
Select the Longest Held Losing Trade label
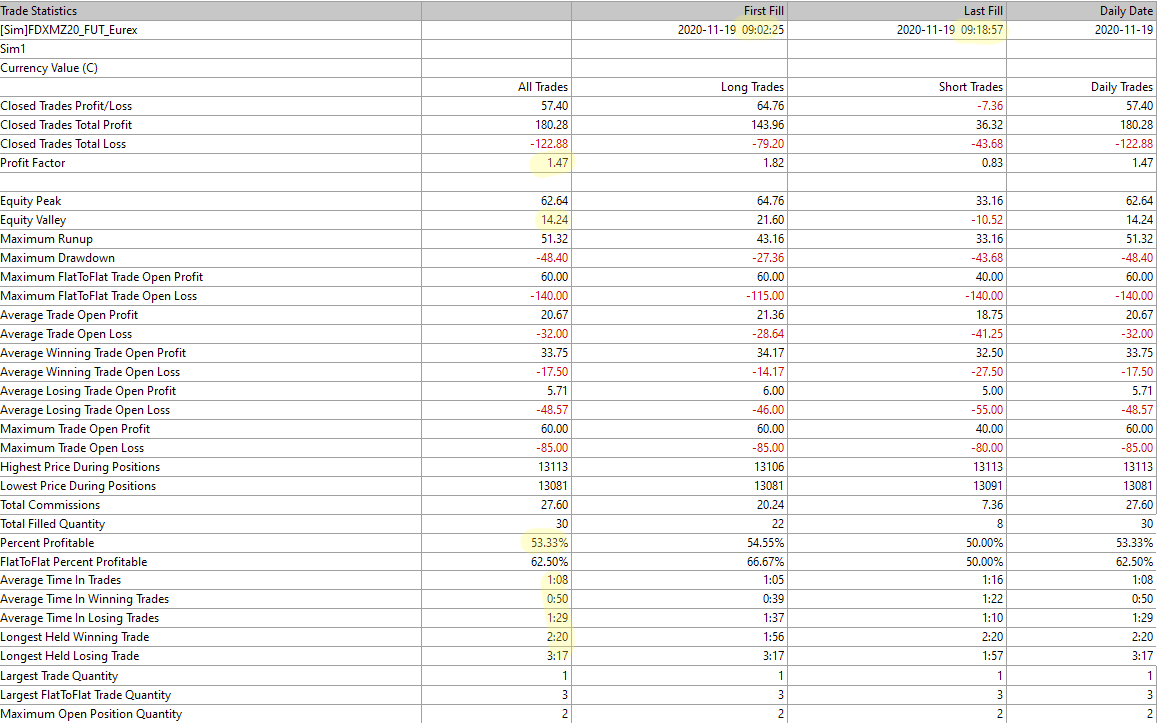[x=70, y=656]
